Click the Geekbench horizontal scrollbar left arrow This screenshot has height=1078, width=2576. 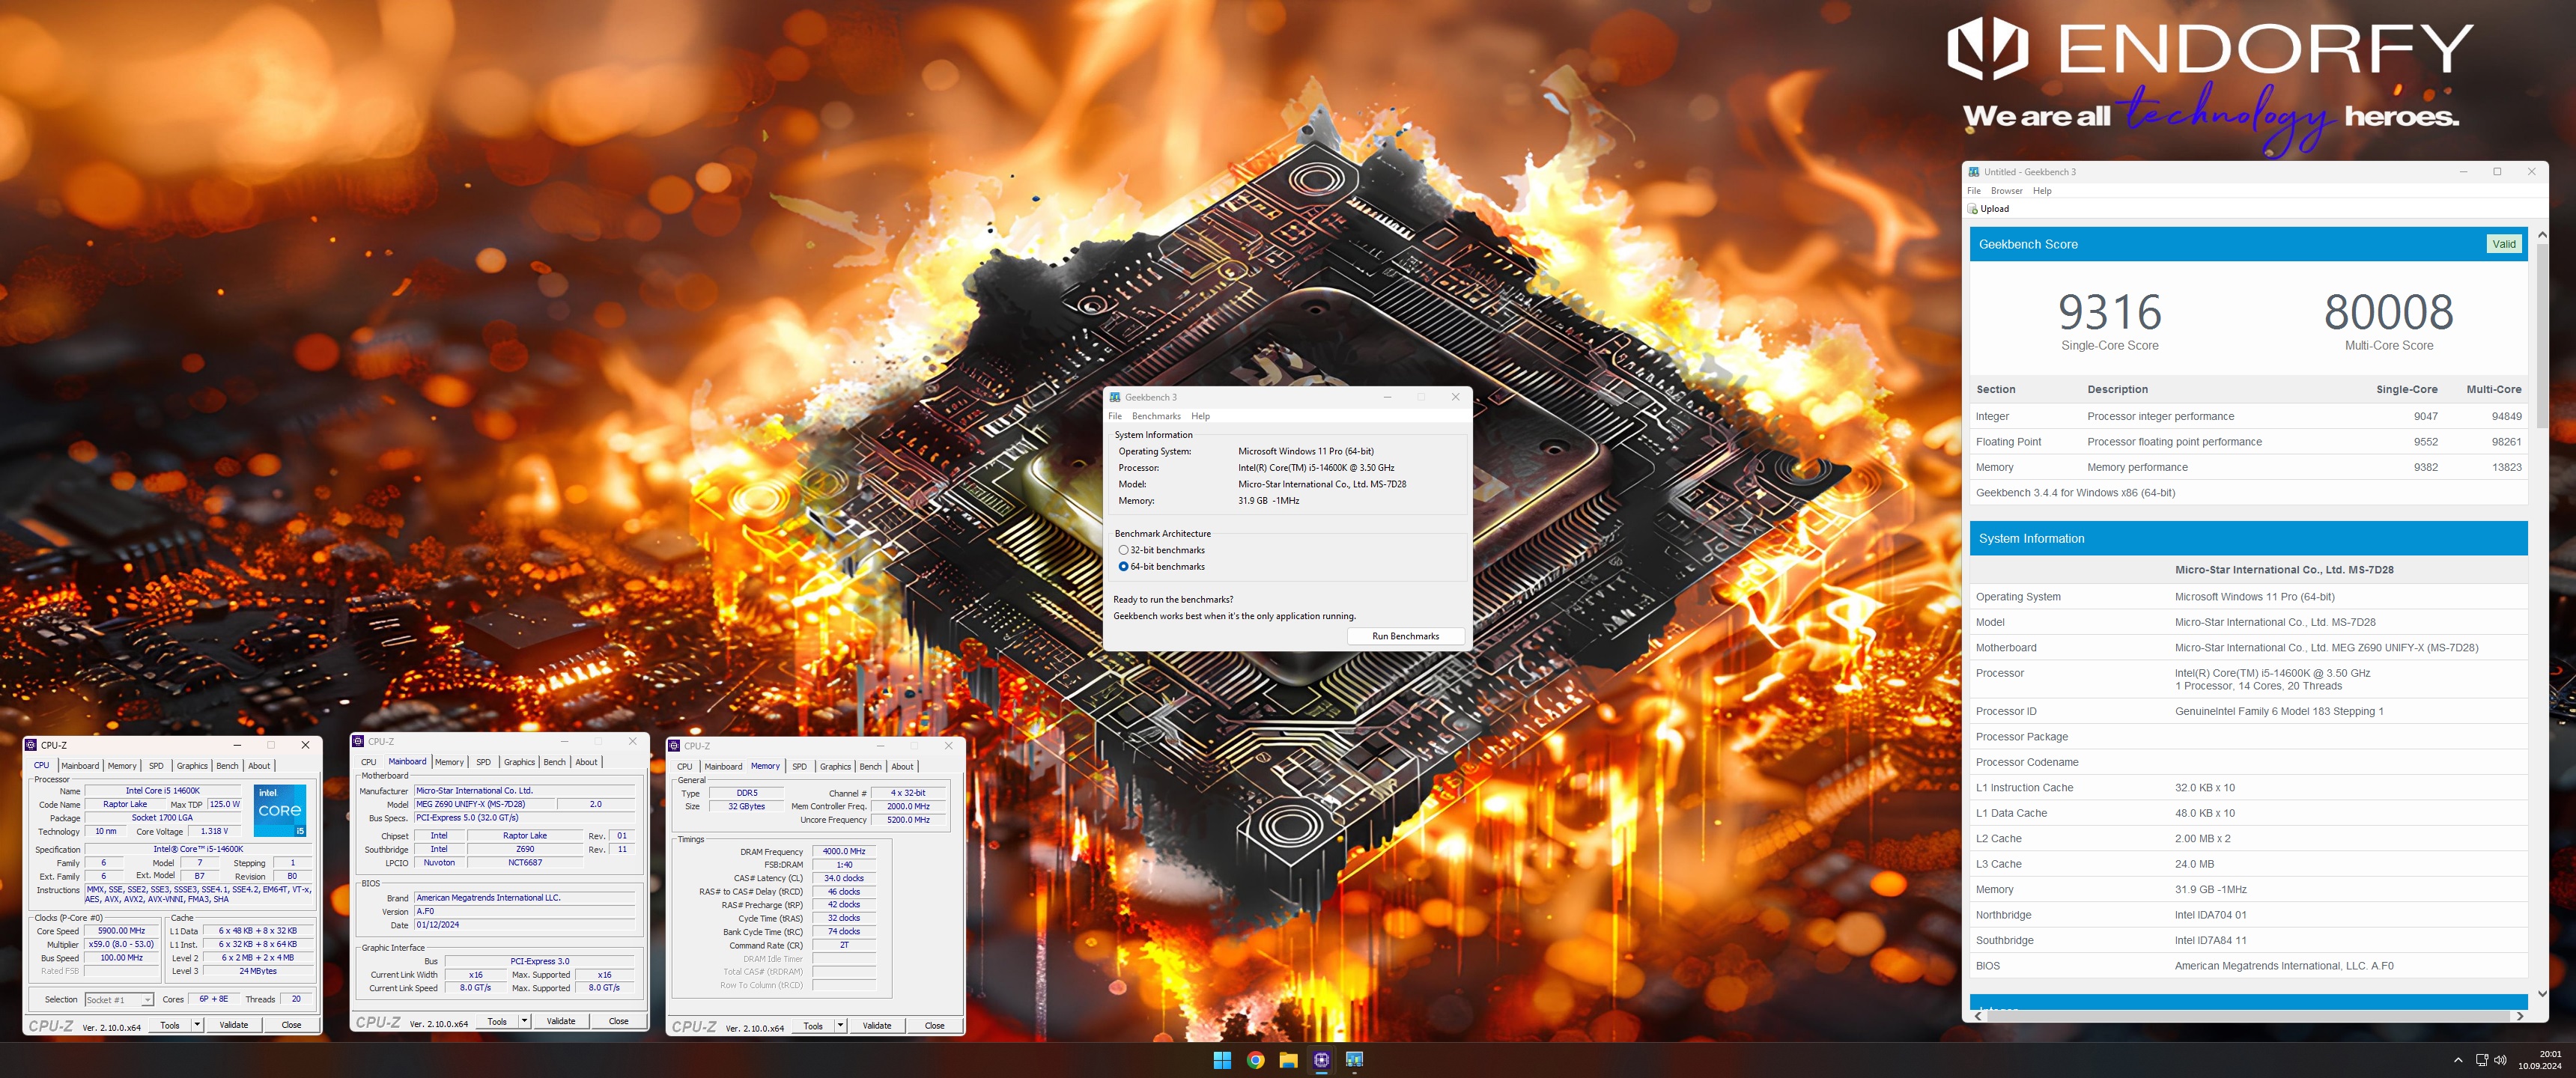(x=1977, y=1016)
